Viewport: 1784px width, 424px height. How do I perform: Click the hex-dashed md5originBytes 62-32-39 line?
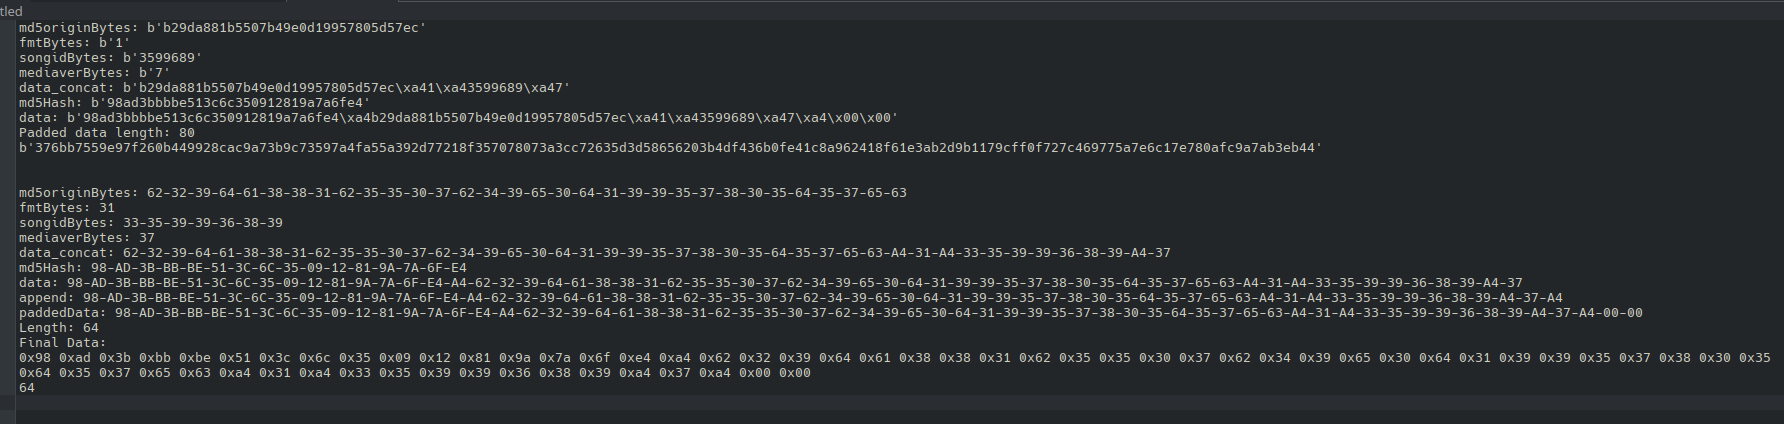click(x=463, y=193)
